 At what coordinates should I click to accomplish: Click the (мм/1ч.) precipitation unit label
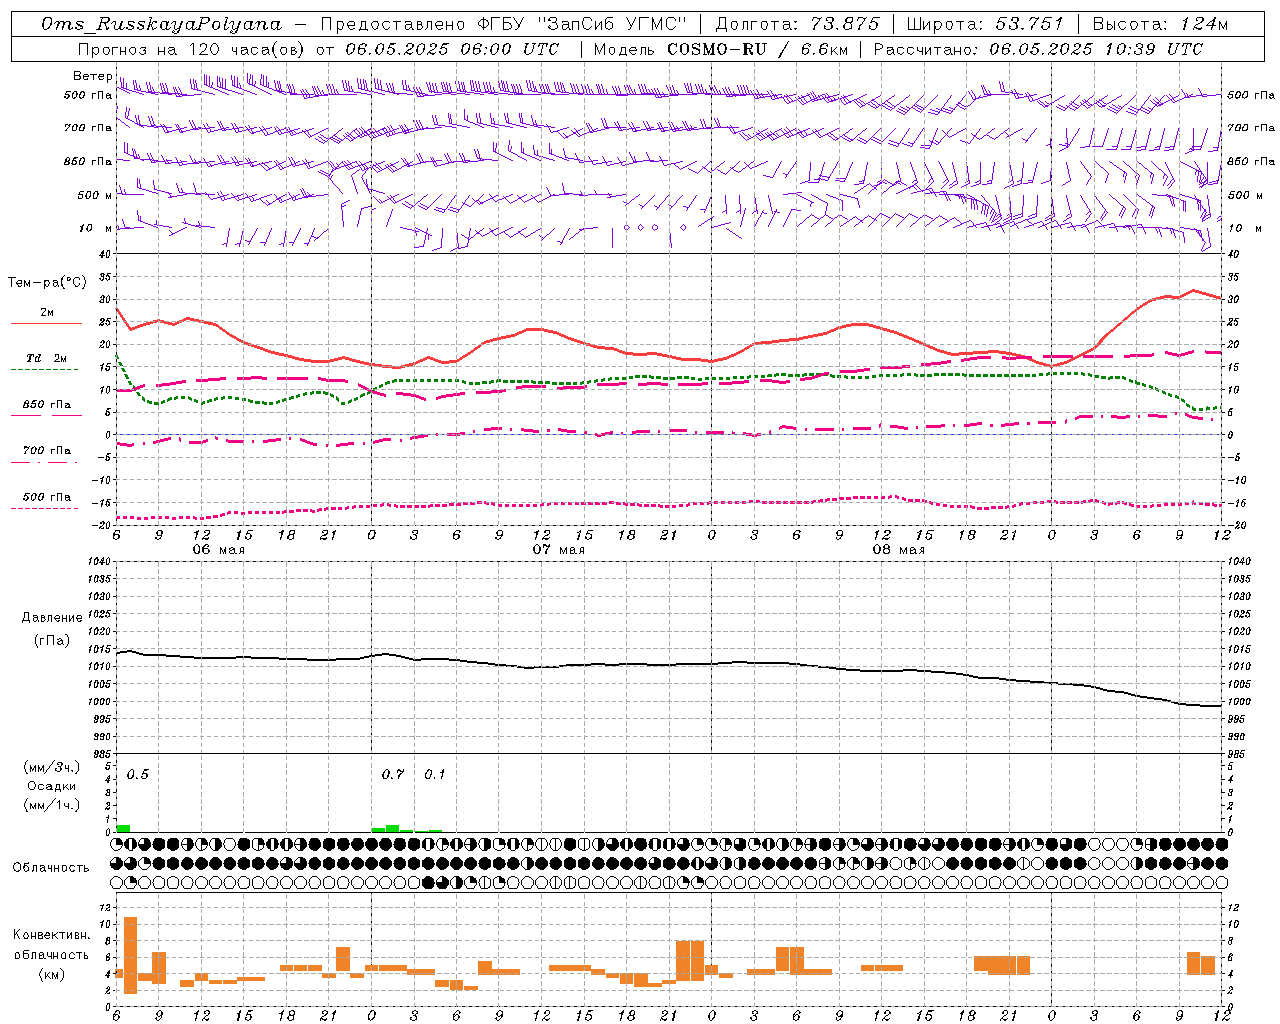52,805
